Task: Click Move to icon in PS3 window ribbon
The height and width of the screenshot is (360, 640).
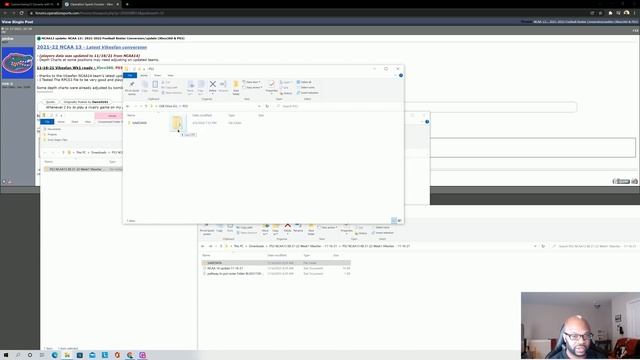Action: coord(191,87)
